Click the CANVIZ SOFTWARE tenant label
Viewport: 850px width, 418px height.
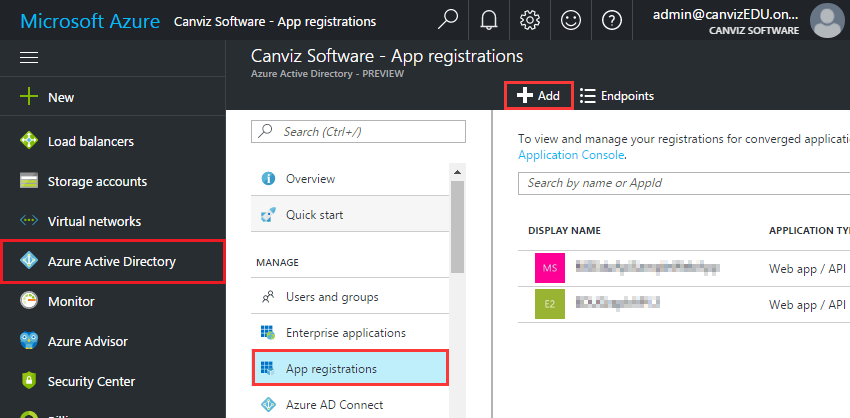point(754,31)
